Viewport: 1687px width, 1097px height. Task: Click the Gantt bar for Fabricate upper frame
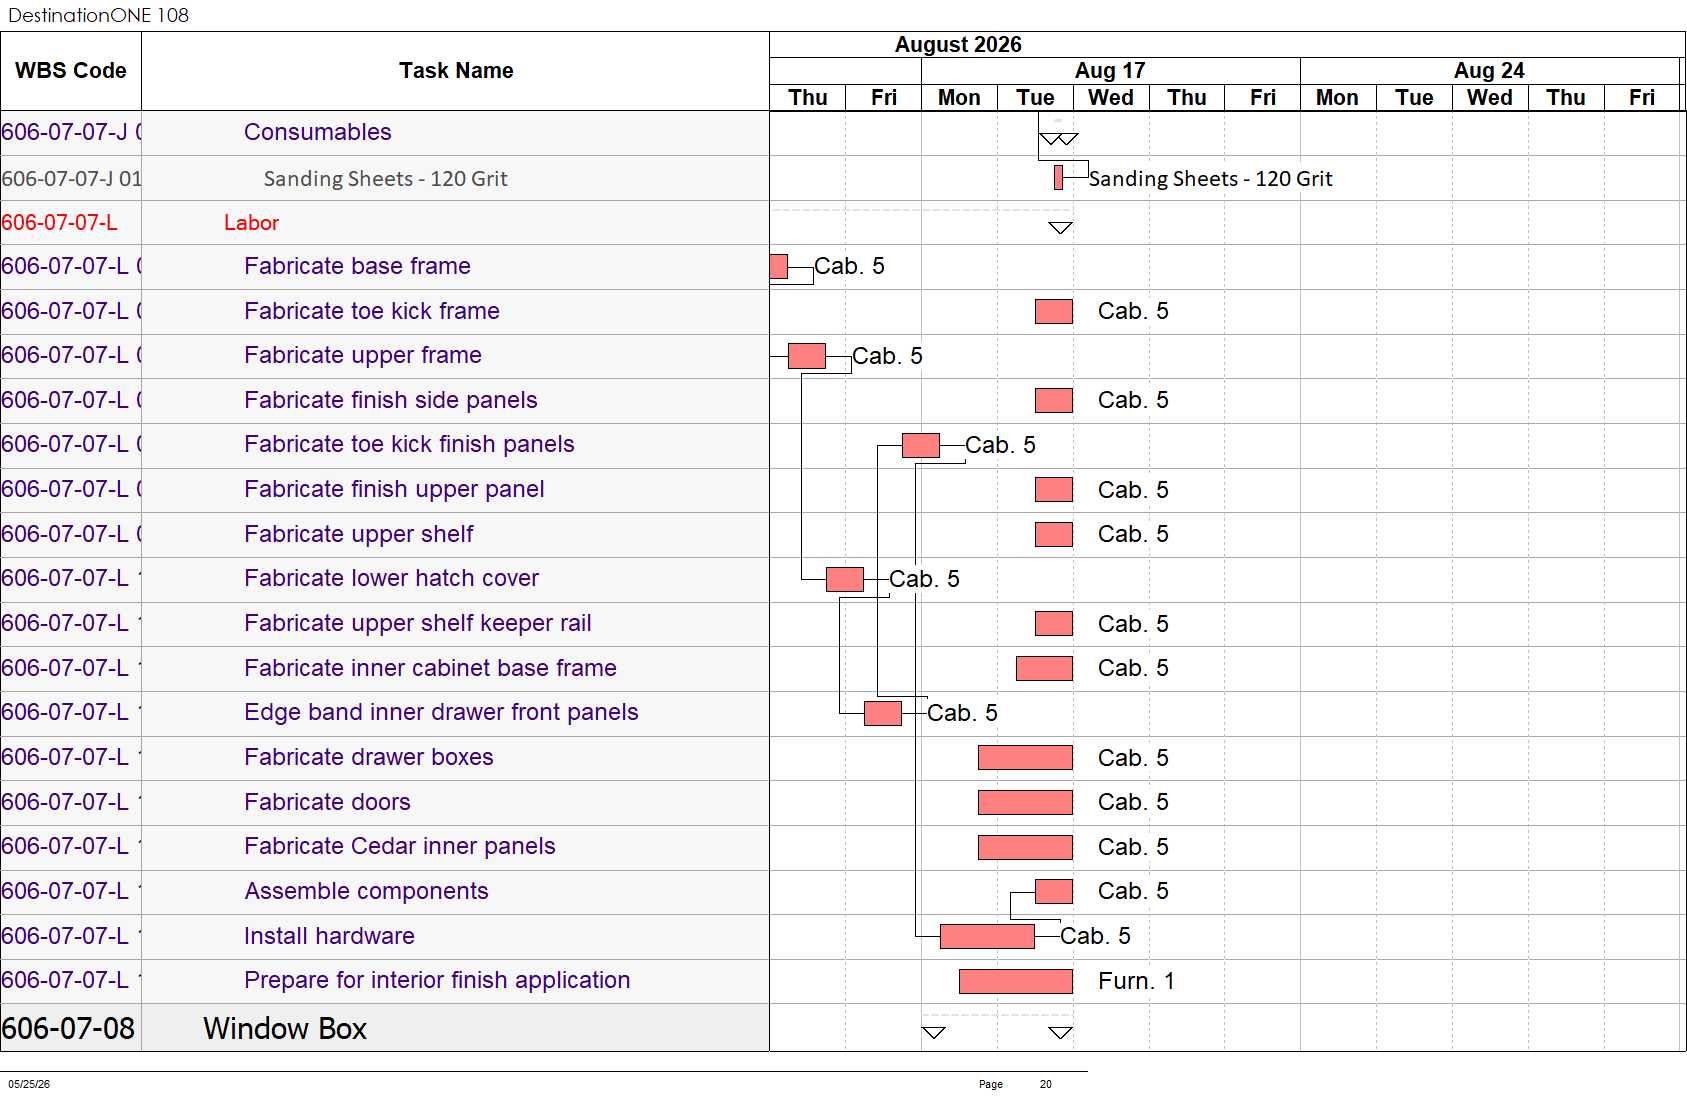tap(807, 355)
